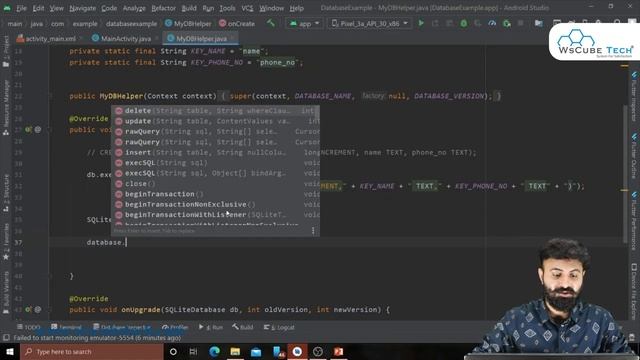Collapse onCreate method fold marker
The height and width of the screenshot is (360, 640).
click(51, 130)
